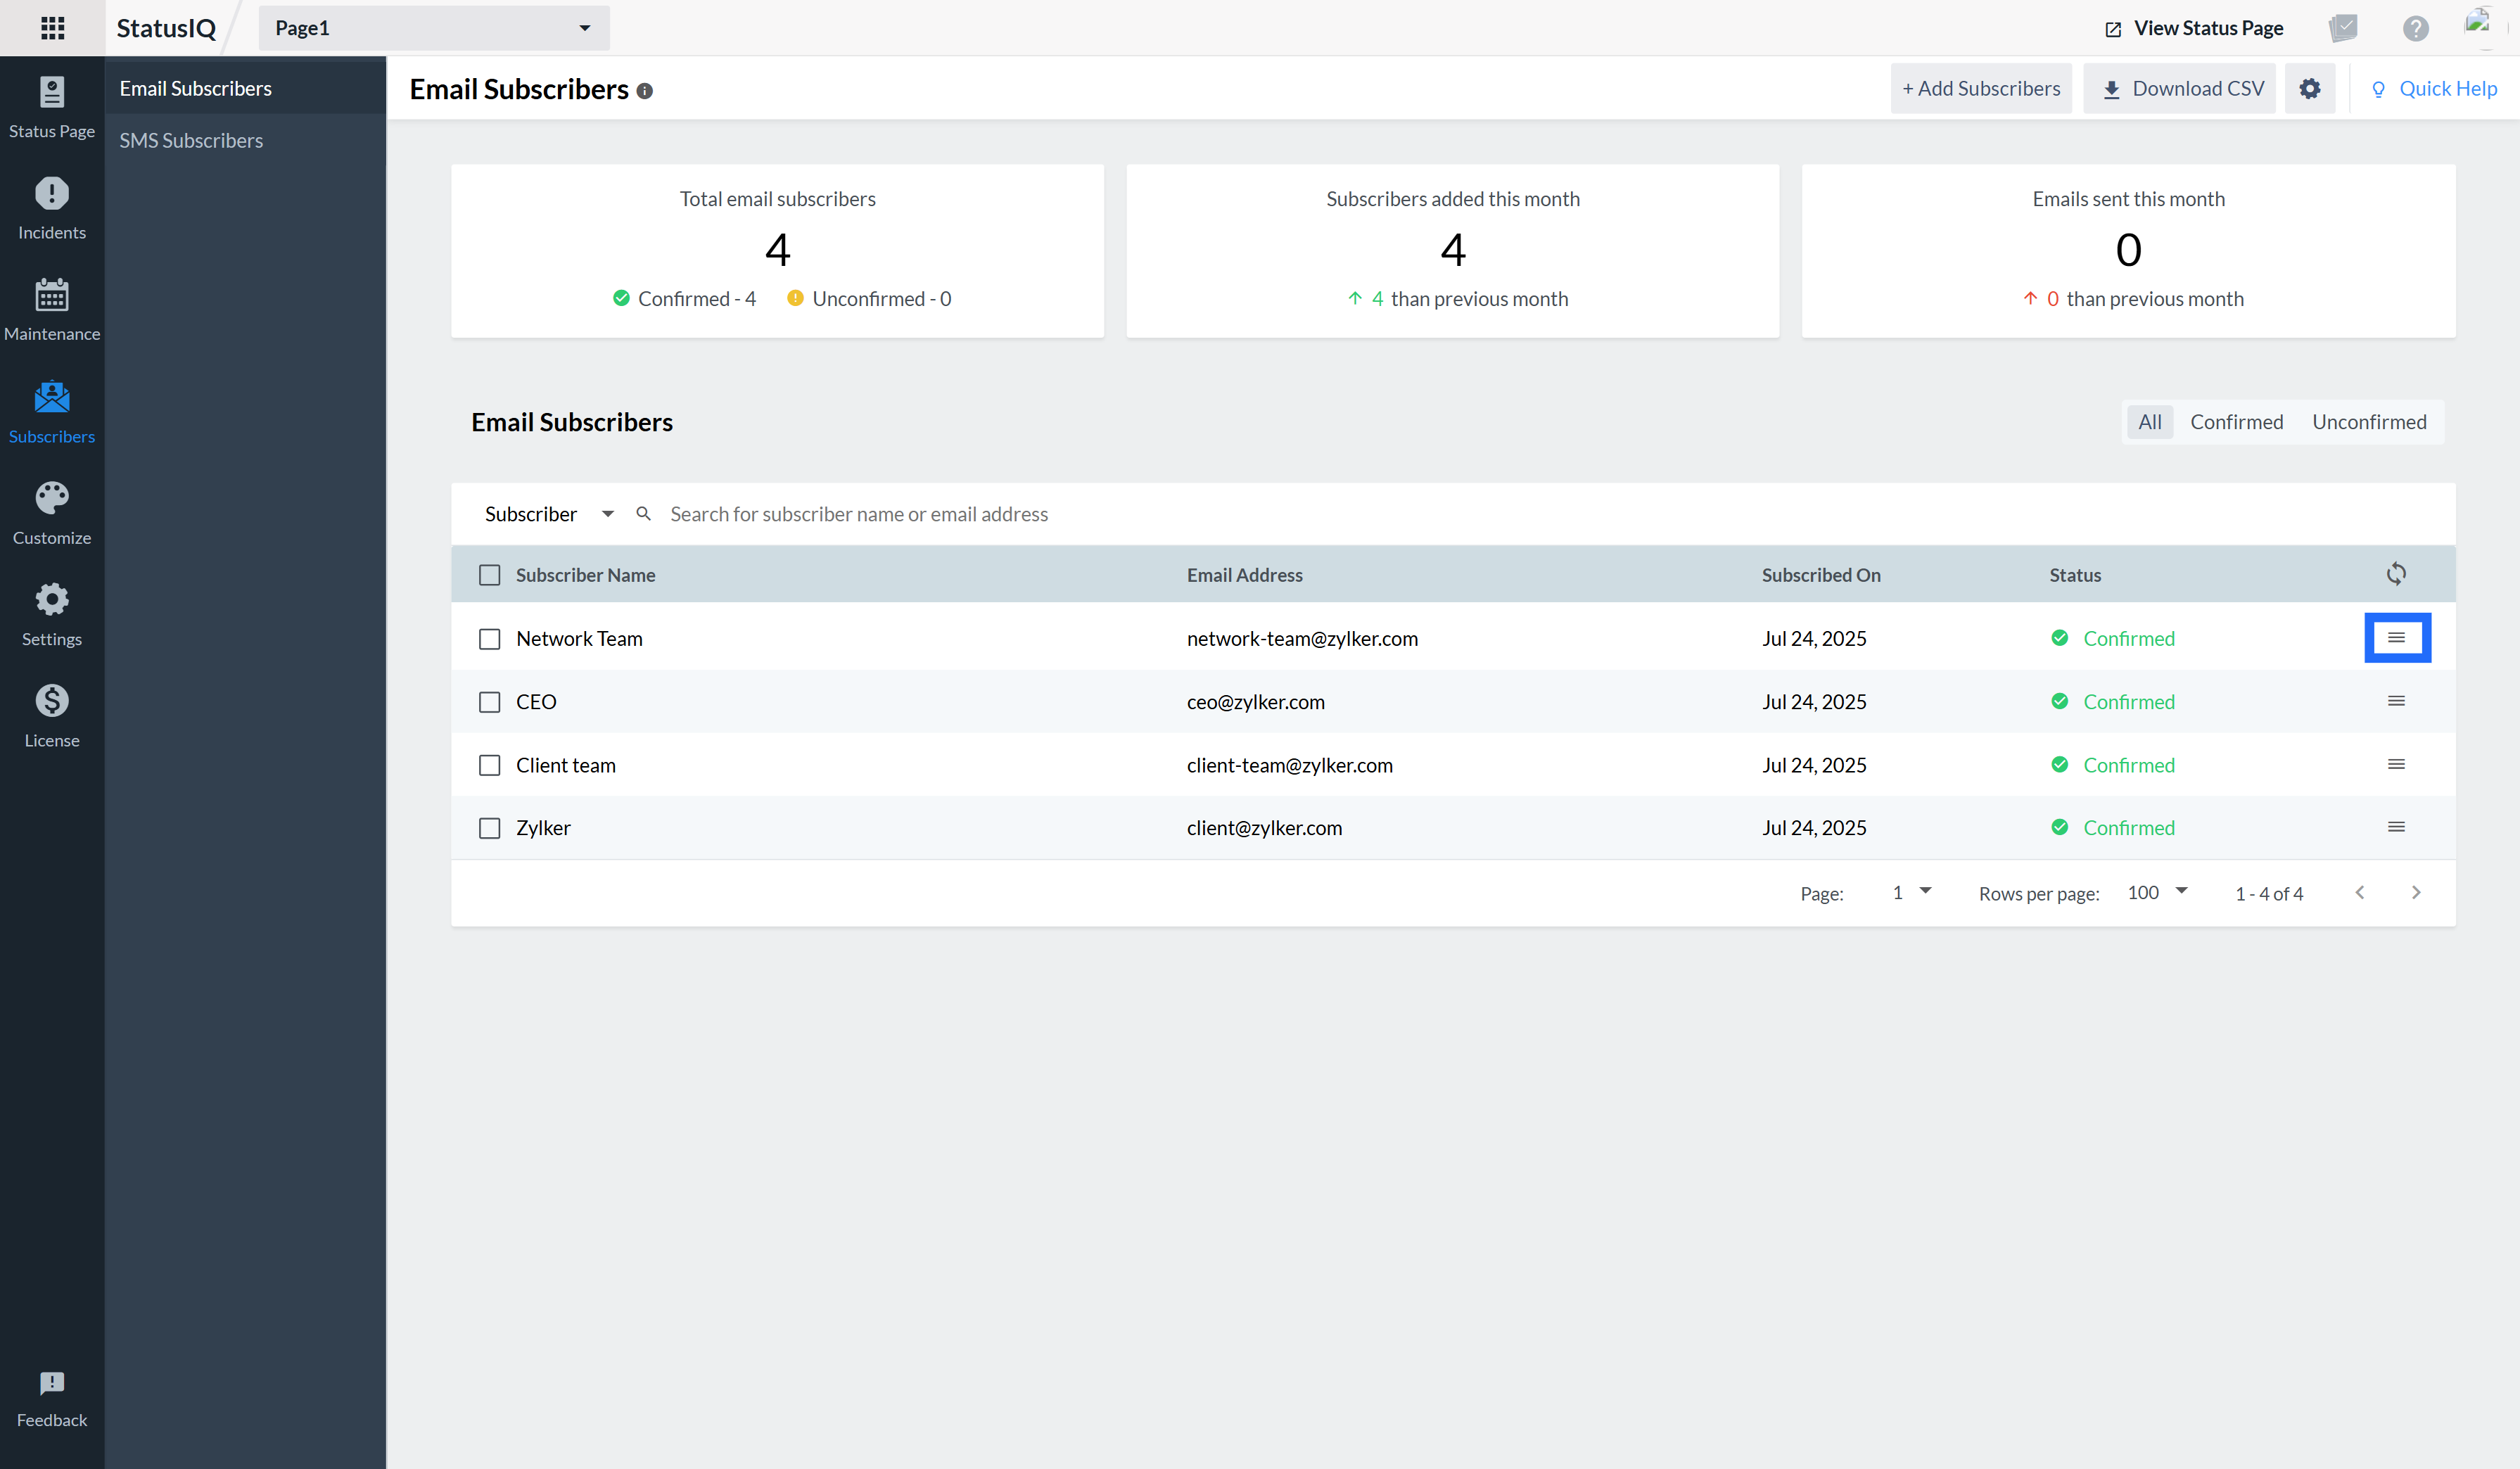Open the apps grid launcher icon
Image resolution: width=2520 pixels, height=1469 pixels.
click(52, 28)
